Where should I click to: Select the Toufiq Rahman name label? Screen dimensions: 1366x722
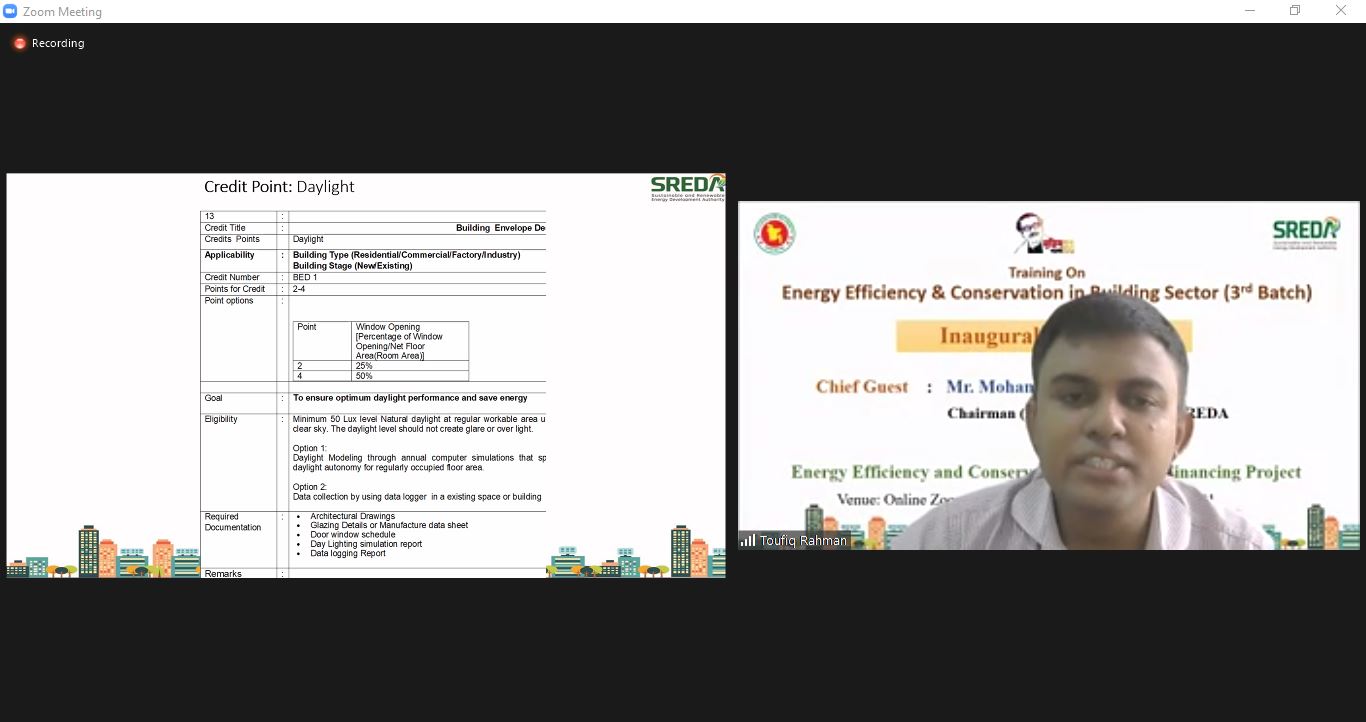803,540
